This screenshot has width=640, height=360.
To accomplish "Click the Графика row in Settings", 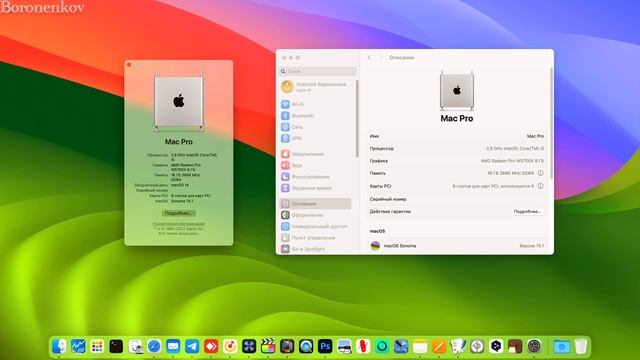I will pos(457,161).
